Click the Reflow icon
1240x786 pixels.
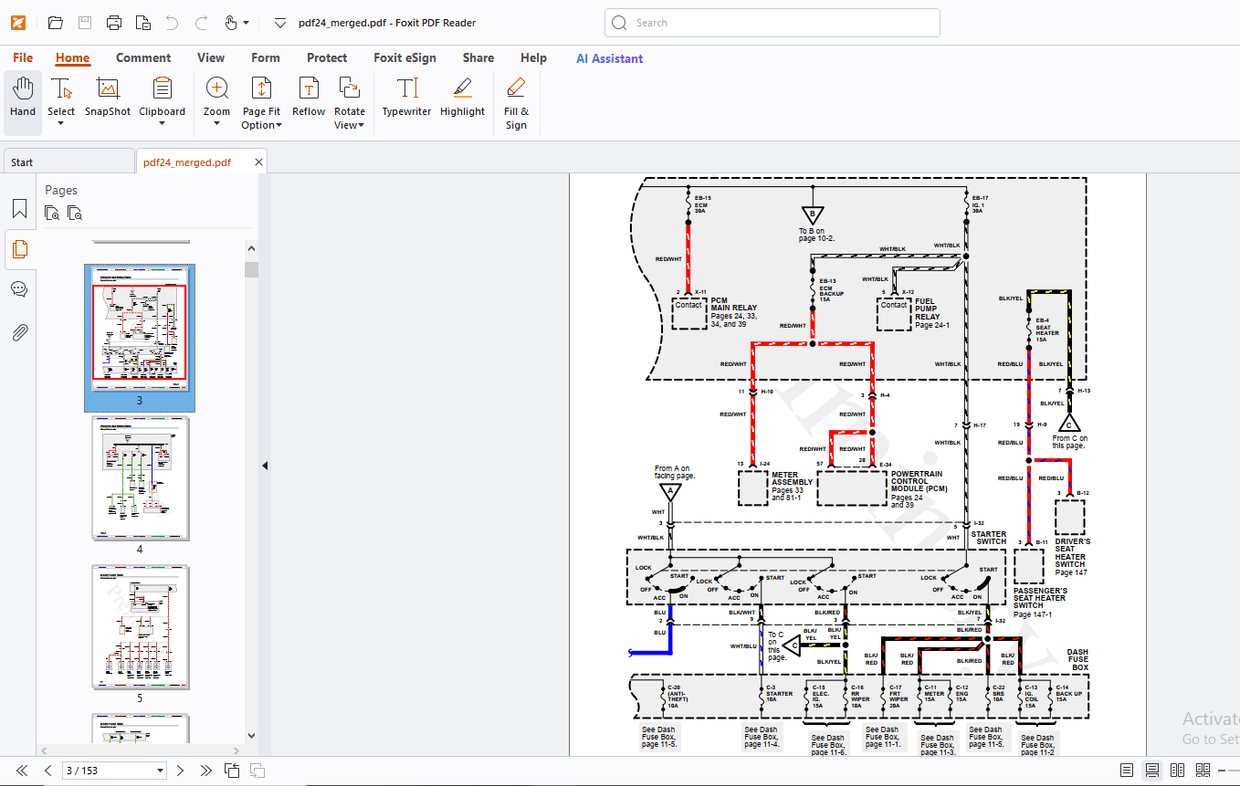coord(308,98)
